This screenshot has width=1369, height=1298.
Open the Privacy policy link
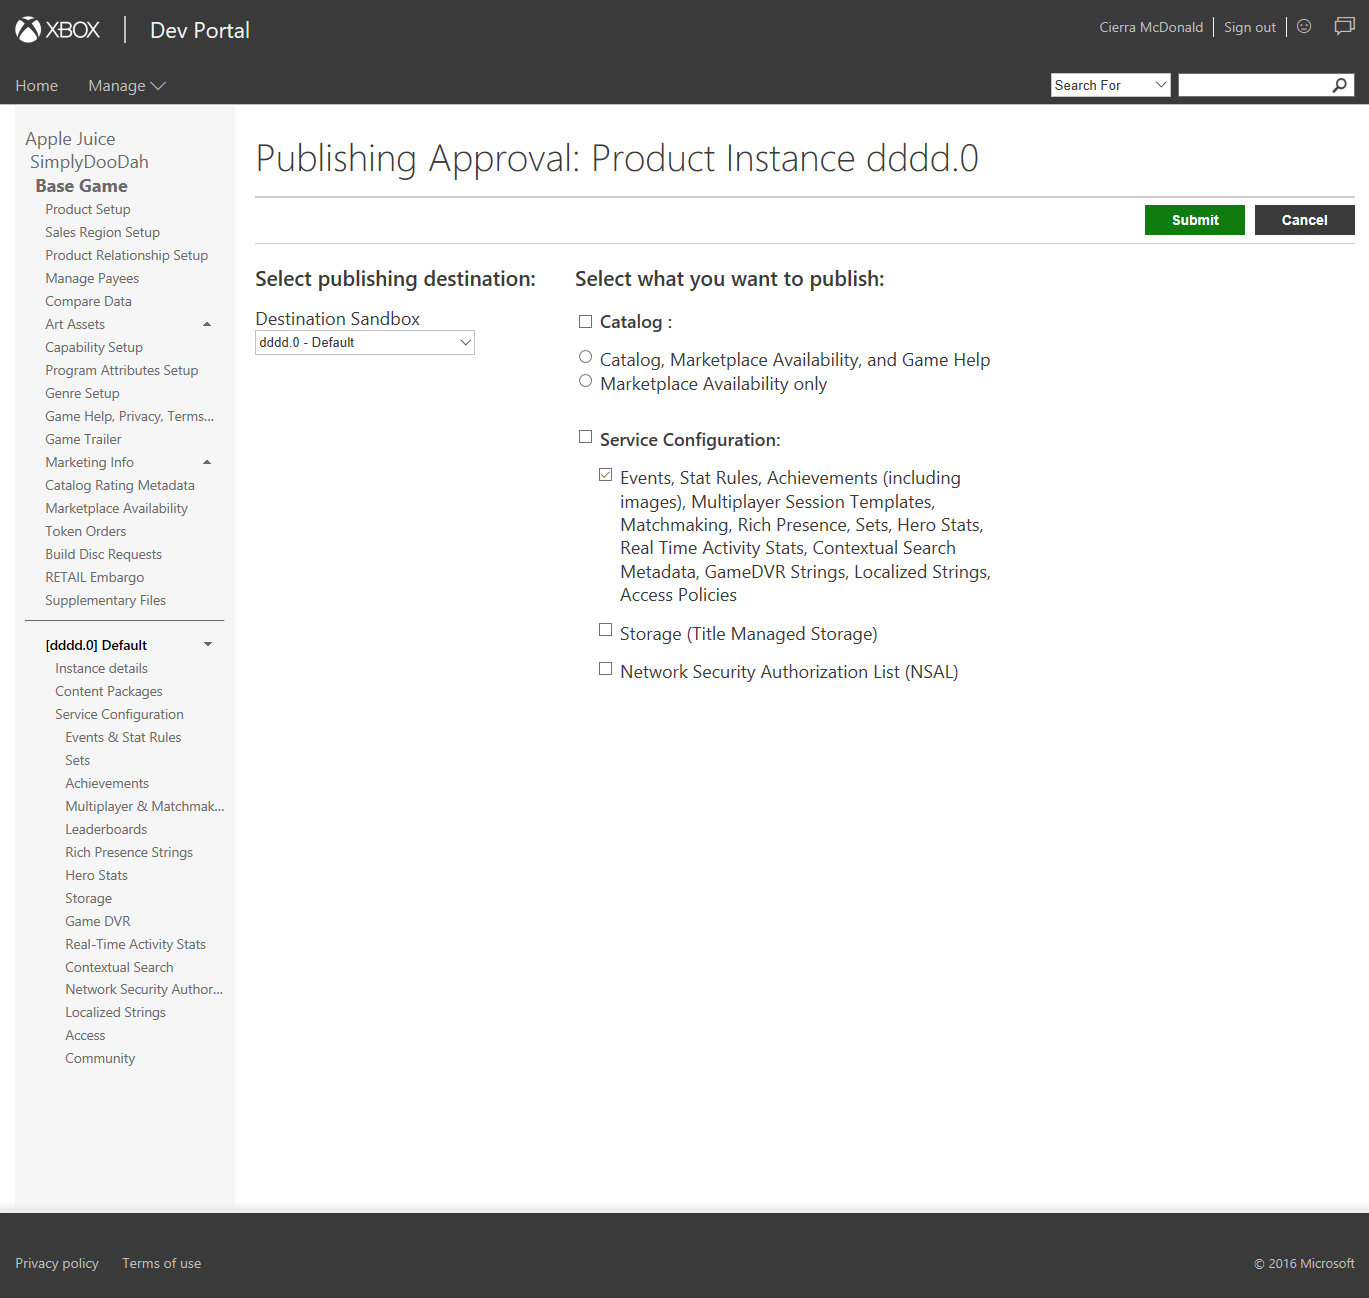coord(57,1263)
